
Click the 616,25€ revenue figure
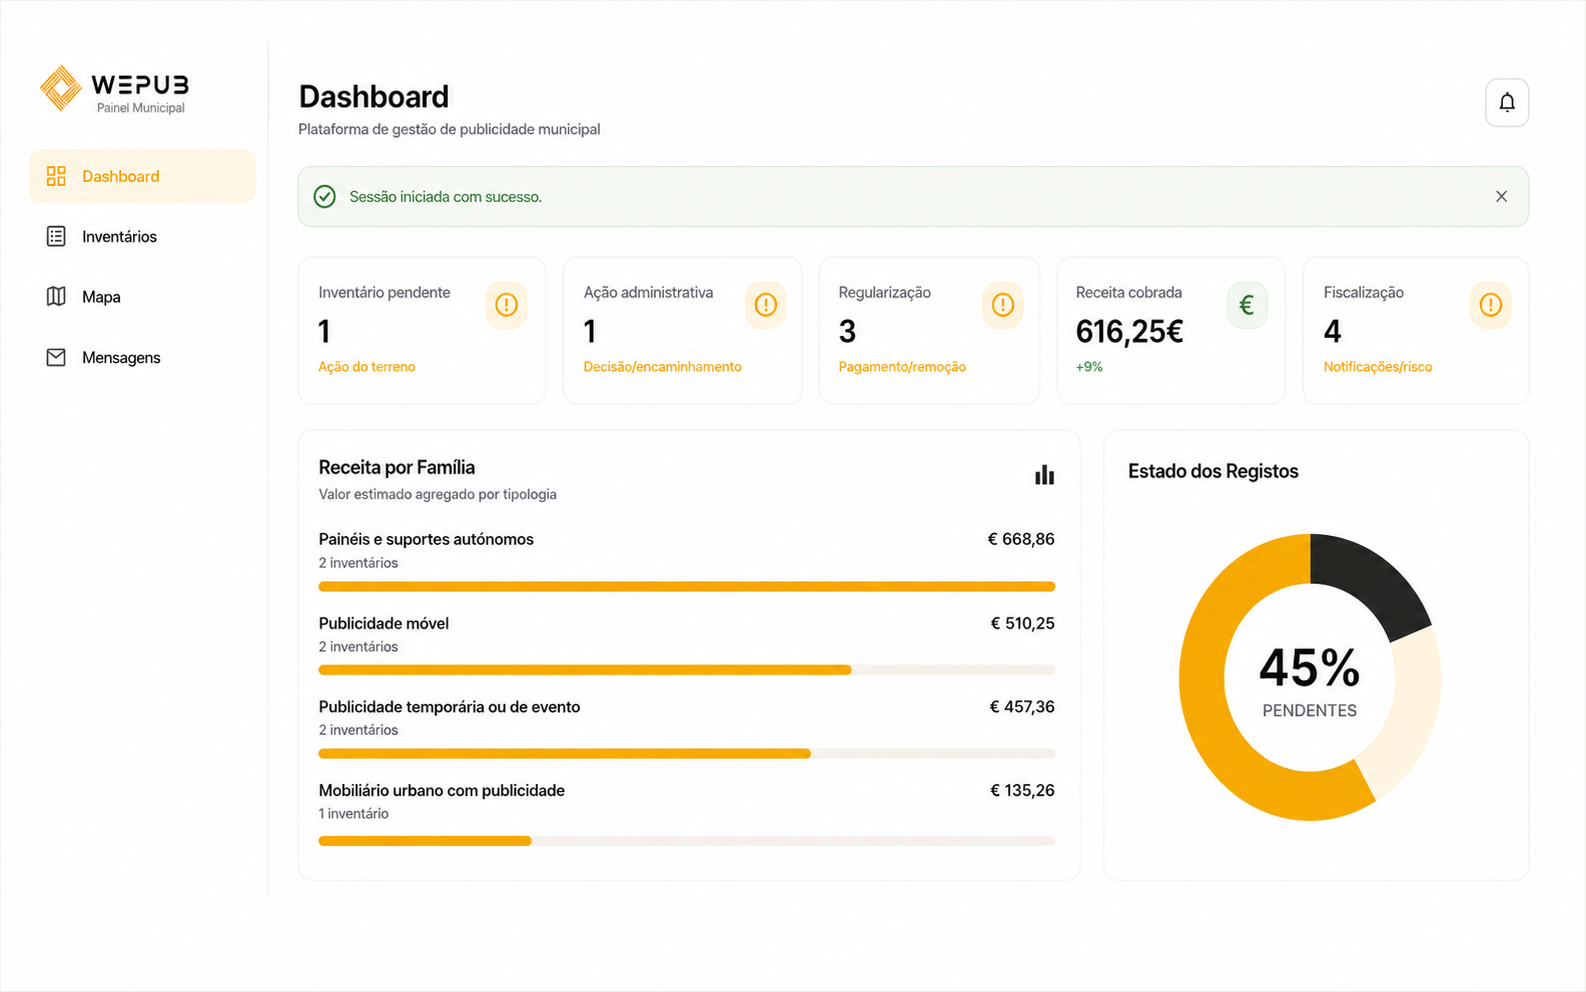pyautogui.click(x=1130, y=331)
